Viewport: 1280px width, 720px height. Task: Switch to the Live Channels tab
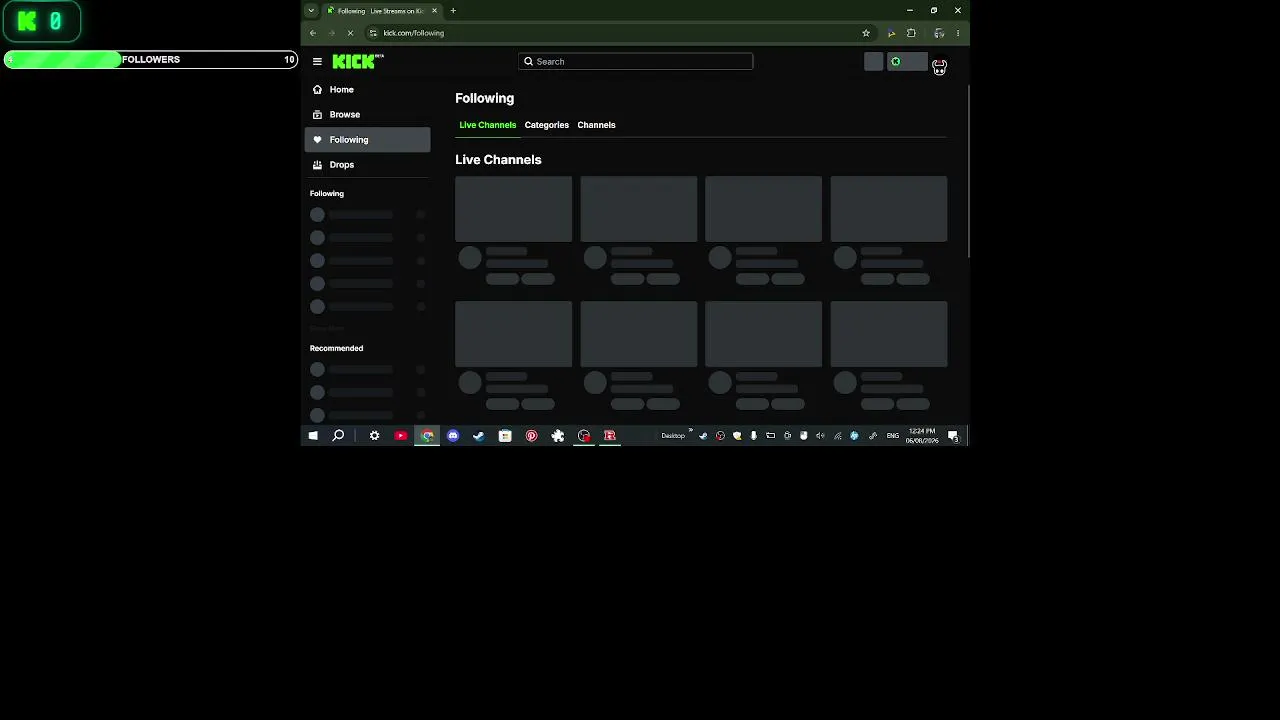[487, 125]
